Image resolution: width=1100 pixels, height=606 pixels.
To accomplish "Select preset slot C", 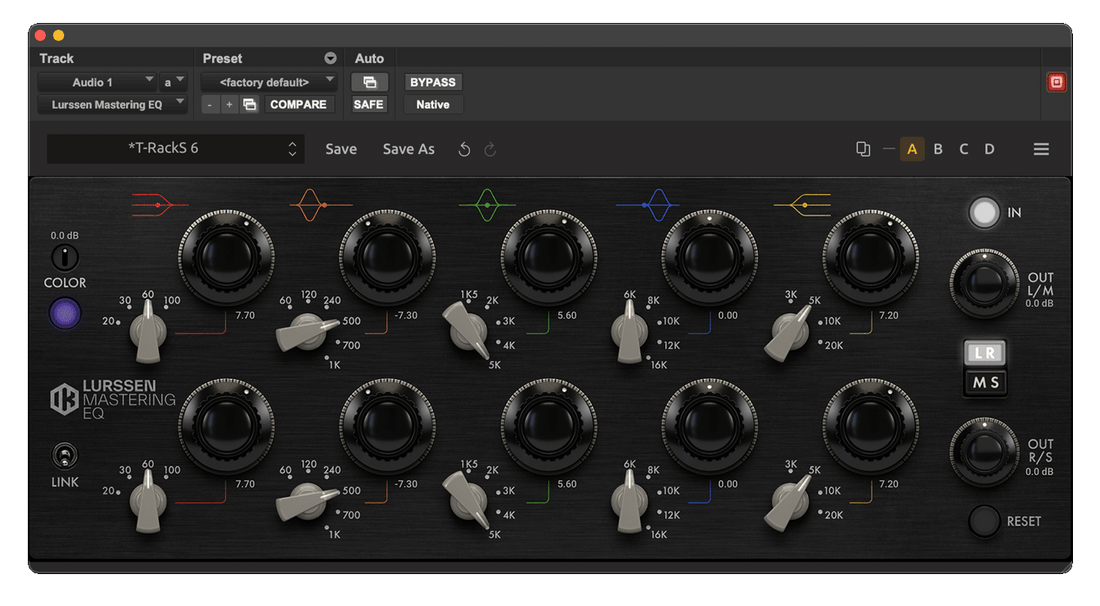I will 964,149.
